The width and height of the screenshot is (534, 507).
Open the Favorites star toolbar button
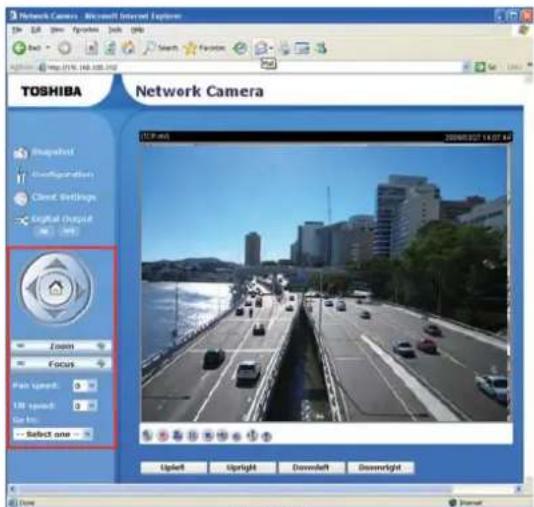[x=204, y=48]
